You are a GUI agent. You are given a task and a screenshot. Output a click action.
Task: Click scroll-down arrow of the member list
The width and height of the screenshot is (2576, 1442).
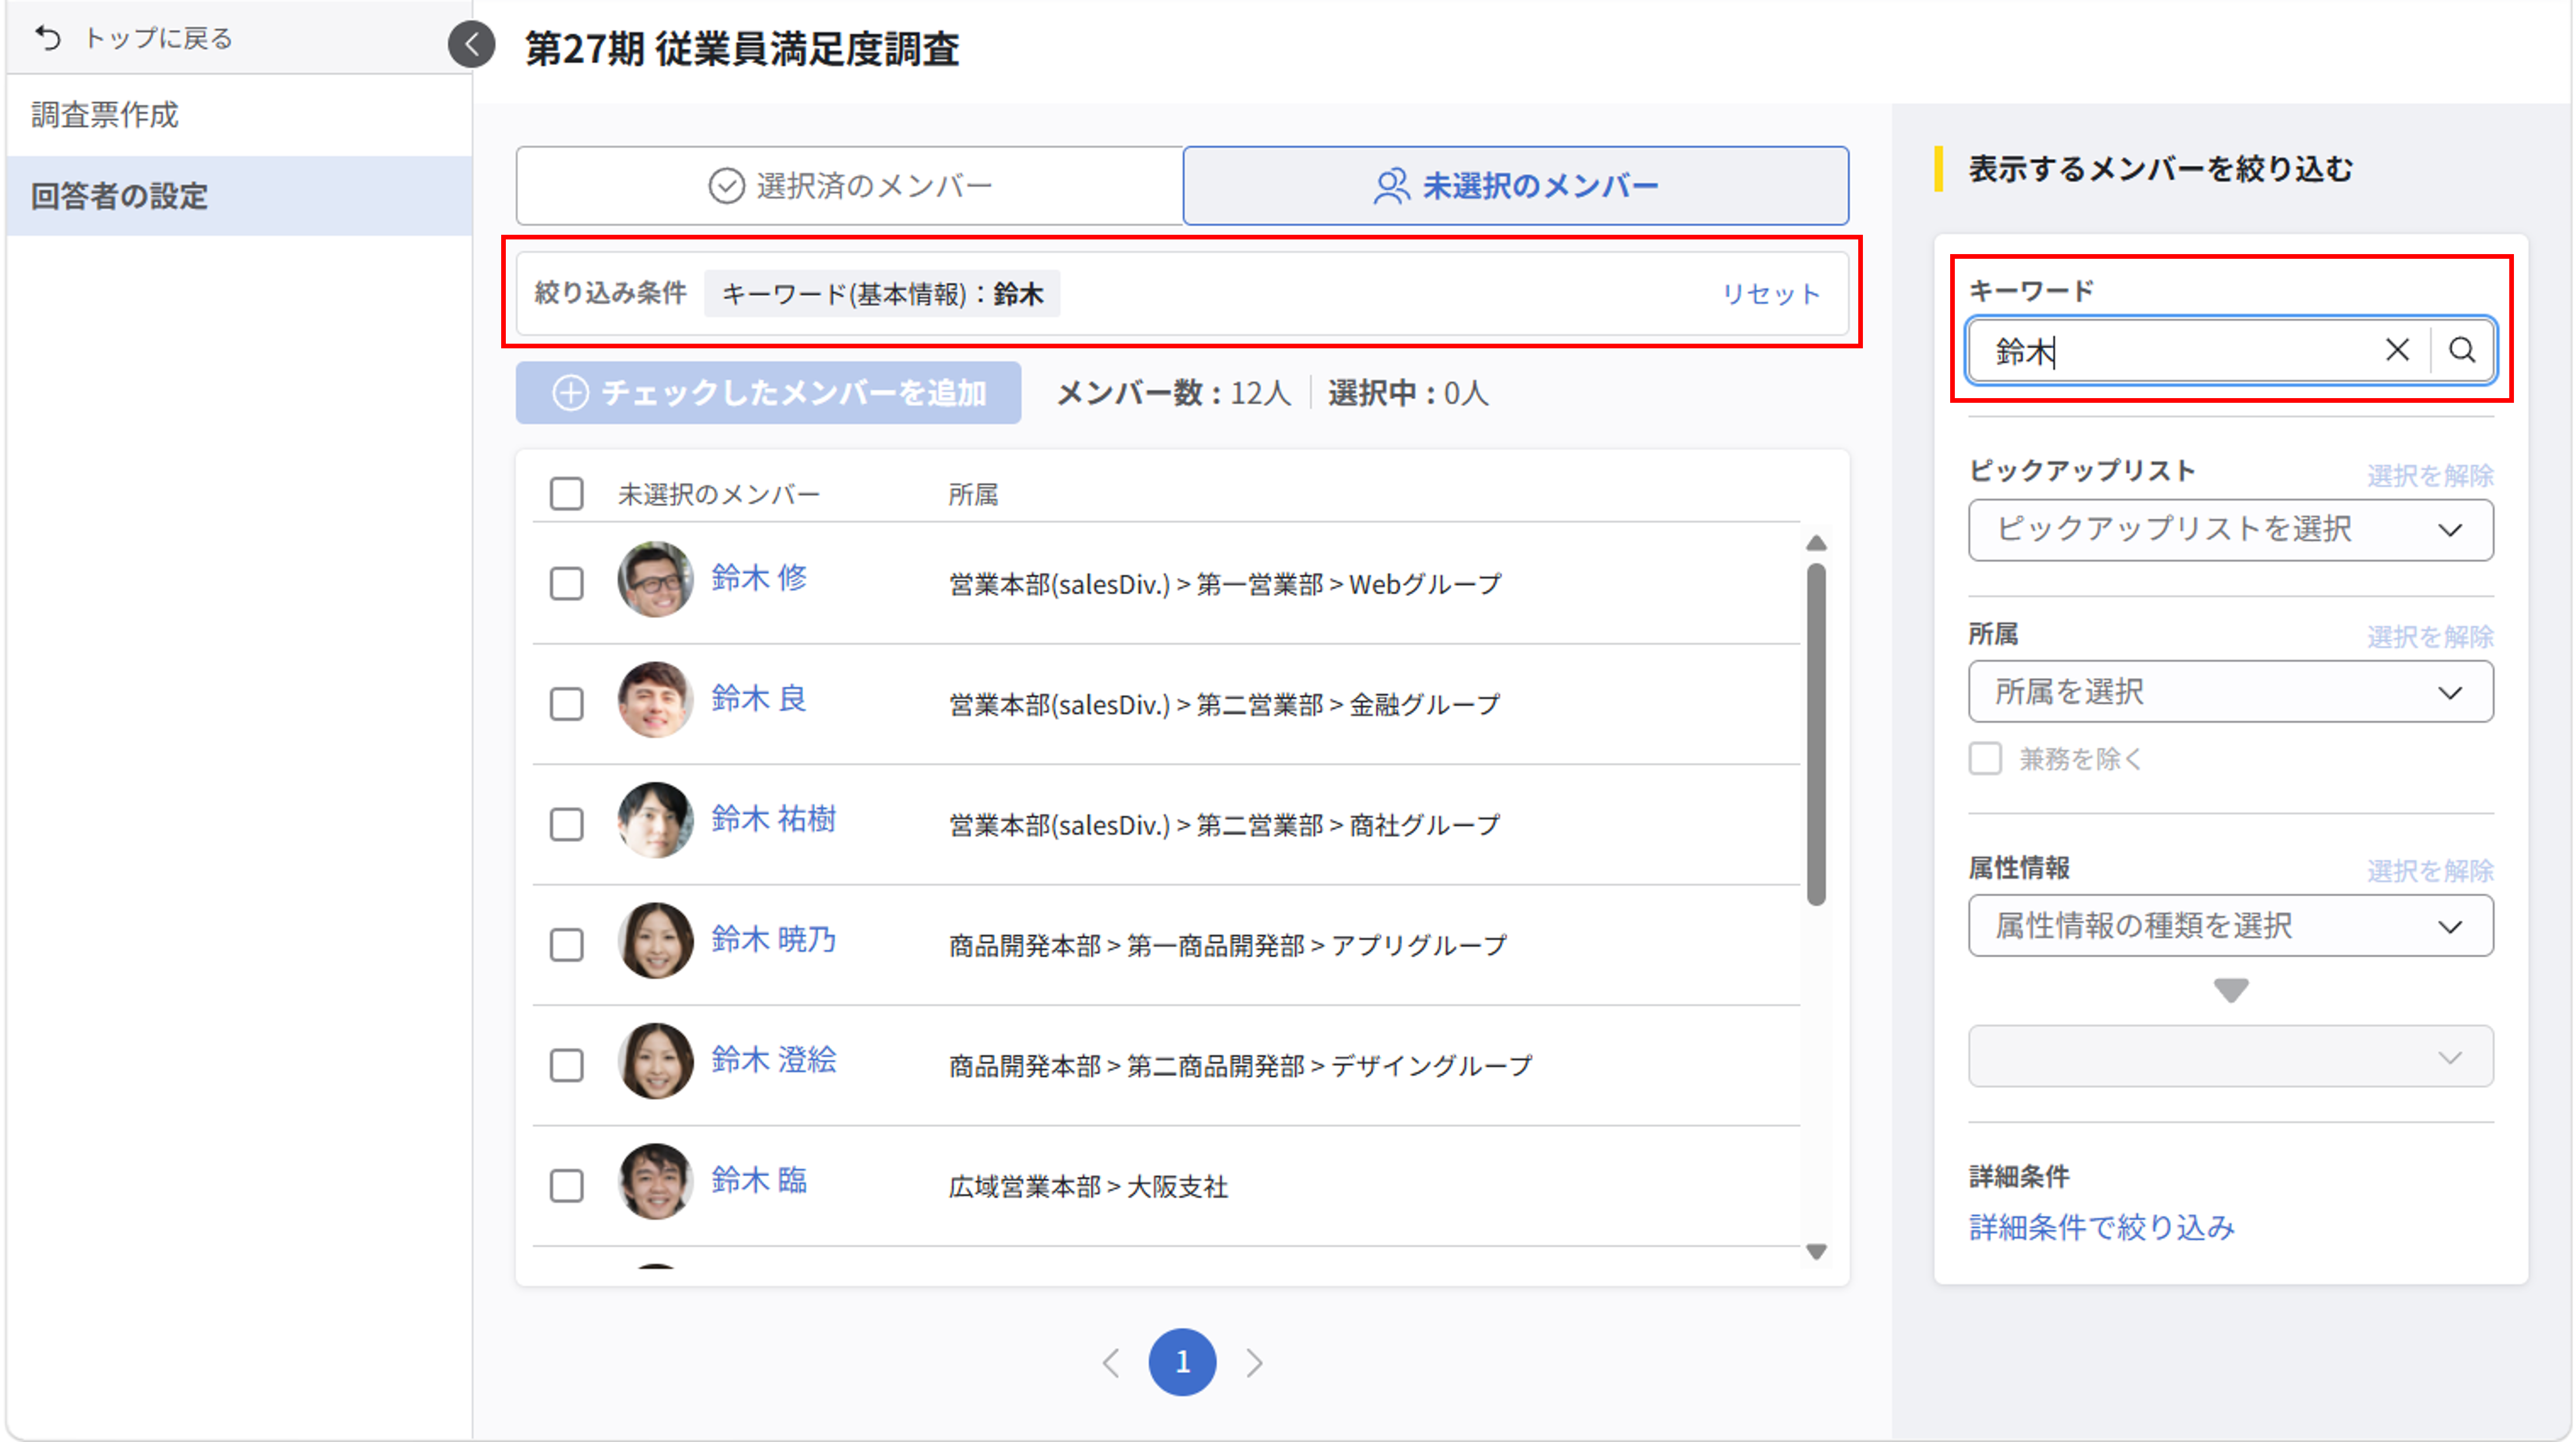point(1817,1251)
